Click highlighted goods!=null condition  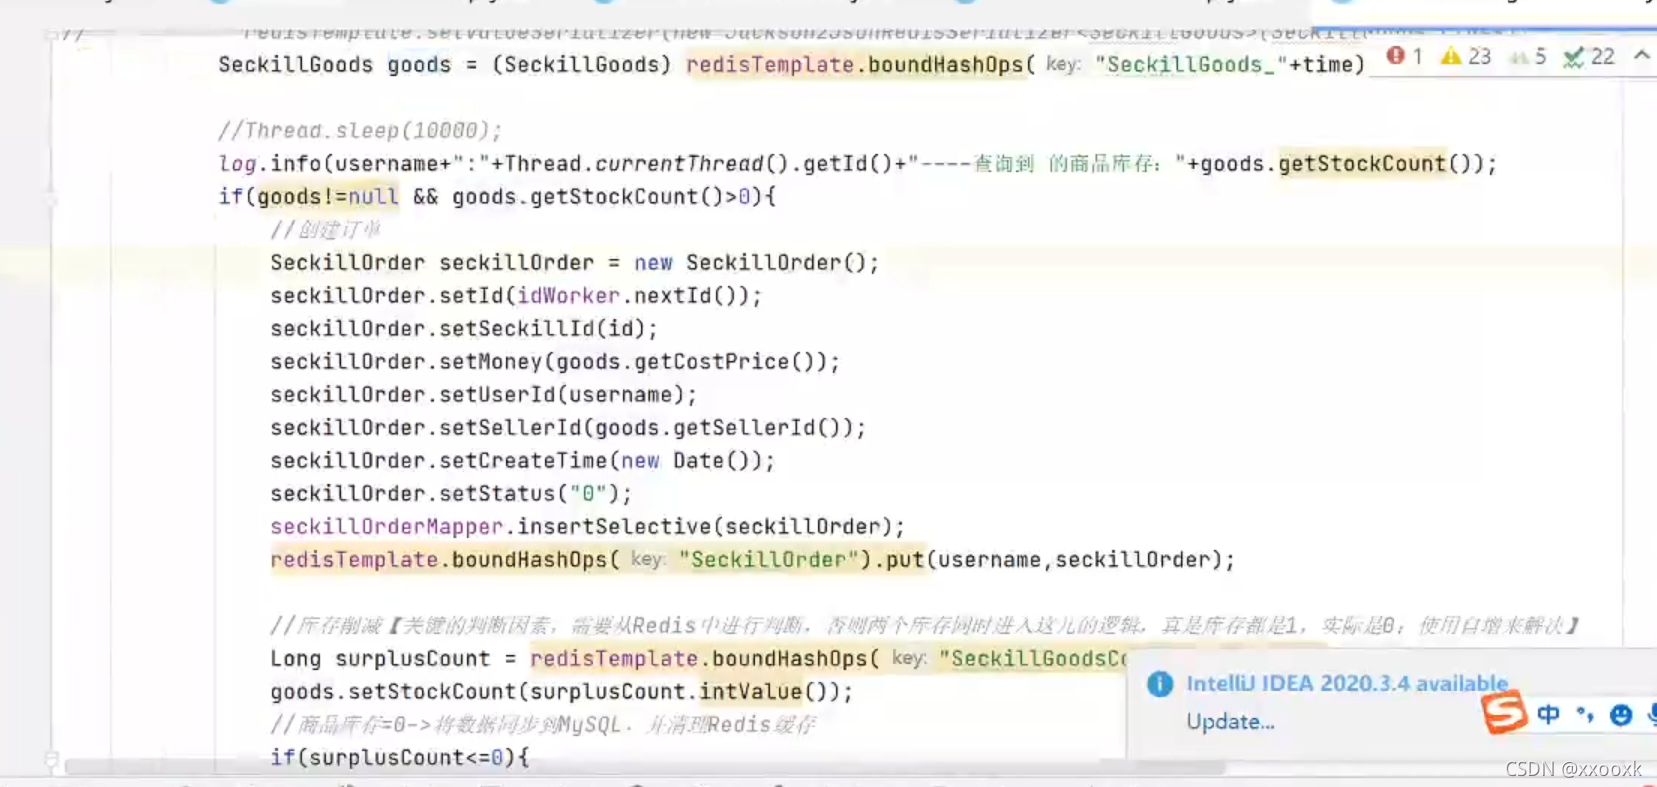pos(328,197)
